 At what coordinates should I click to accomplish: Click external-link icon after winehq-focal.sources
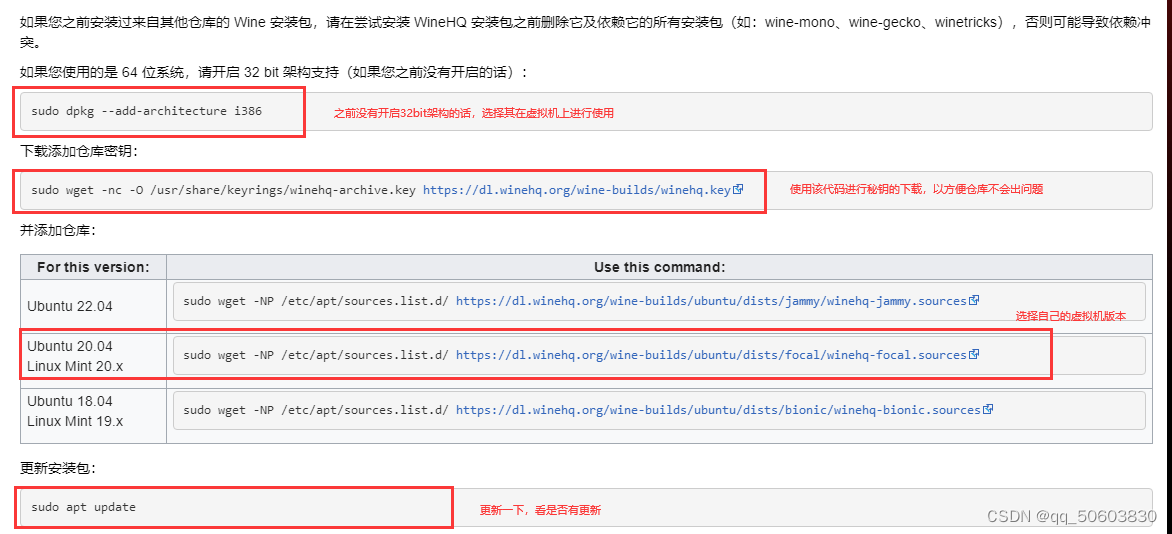(974, 354)
